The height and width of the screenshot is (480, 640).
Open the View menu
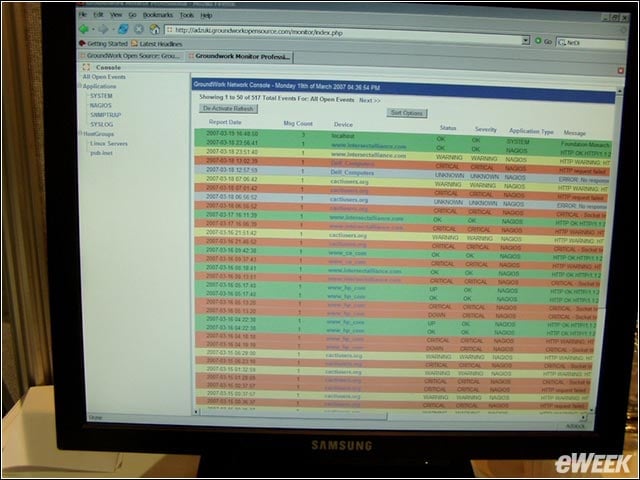(x=116, y=15)
